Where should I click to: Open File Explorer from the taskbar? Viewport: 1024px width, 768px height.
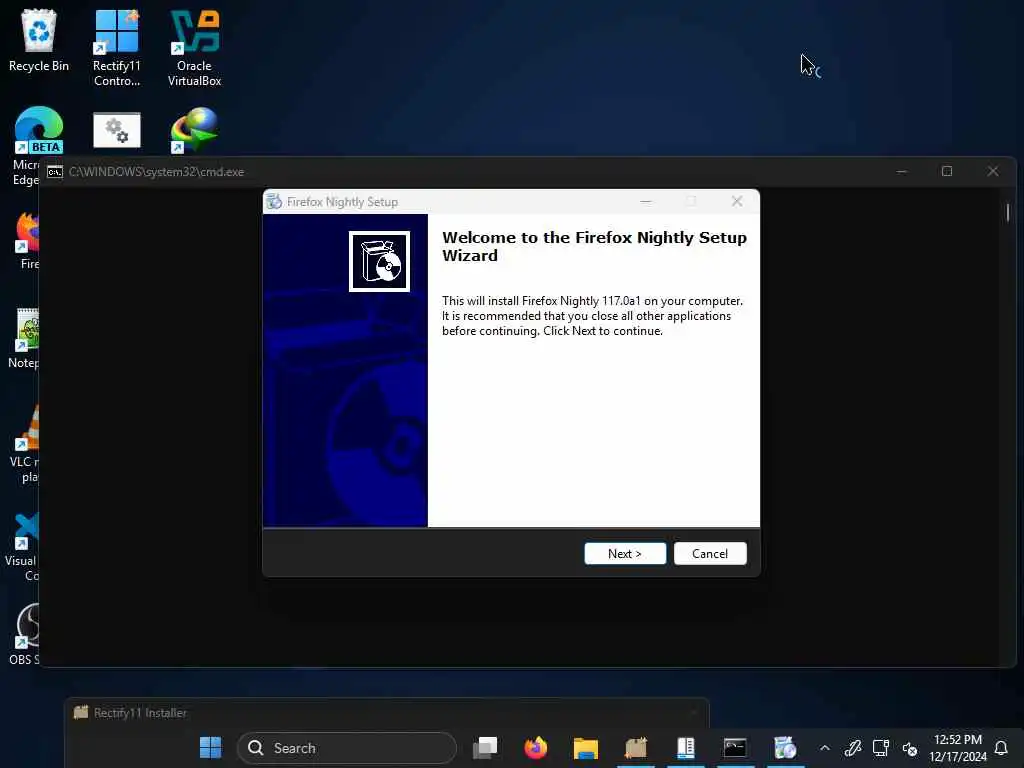(586, 748)
